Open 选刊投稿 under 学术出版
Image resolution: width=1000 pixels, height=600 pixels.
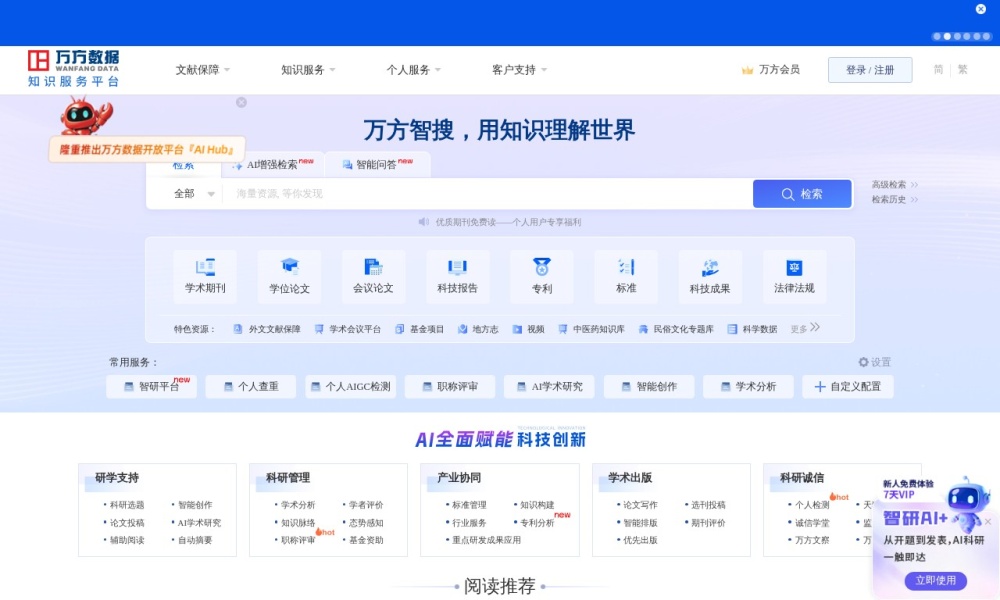tap(709, 504)
